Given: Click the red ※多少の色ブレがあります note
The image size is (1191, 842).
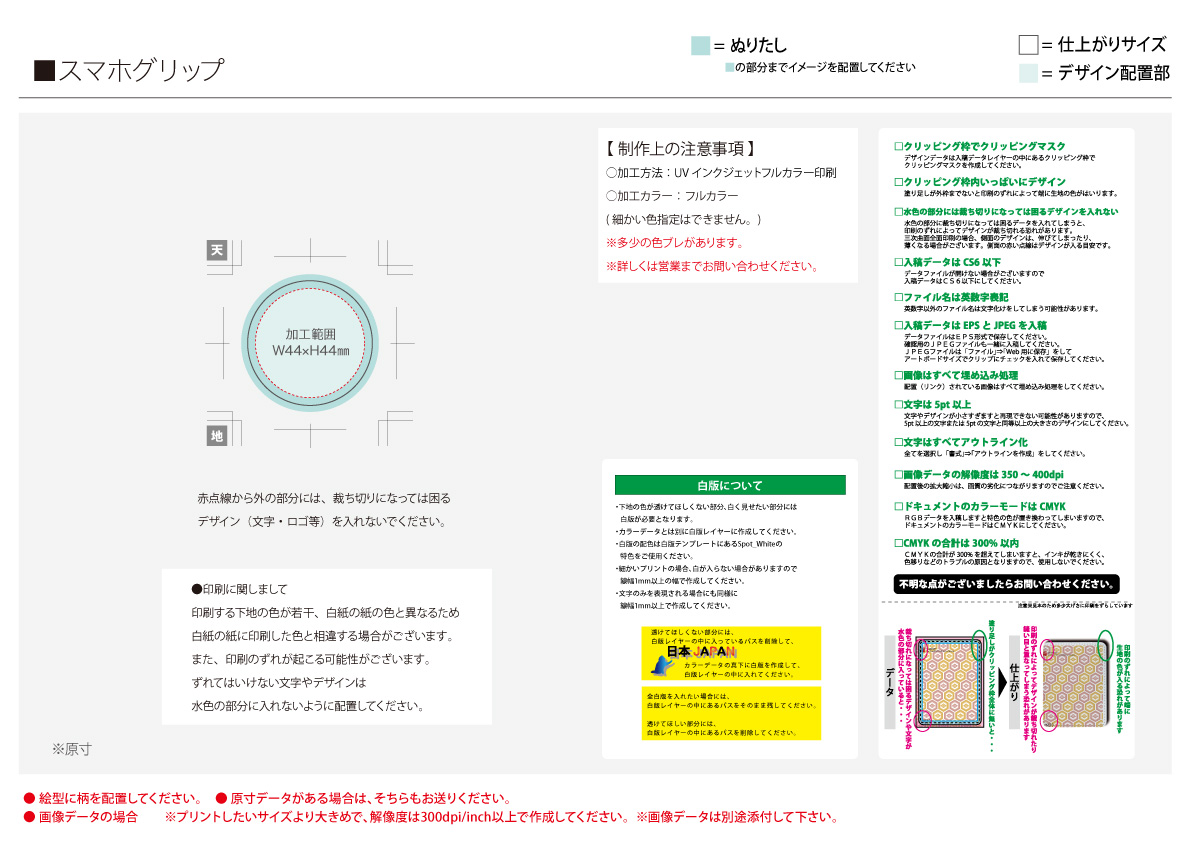Looking at the screenshot, I should pyautogui.click(x=675, y=243).
